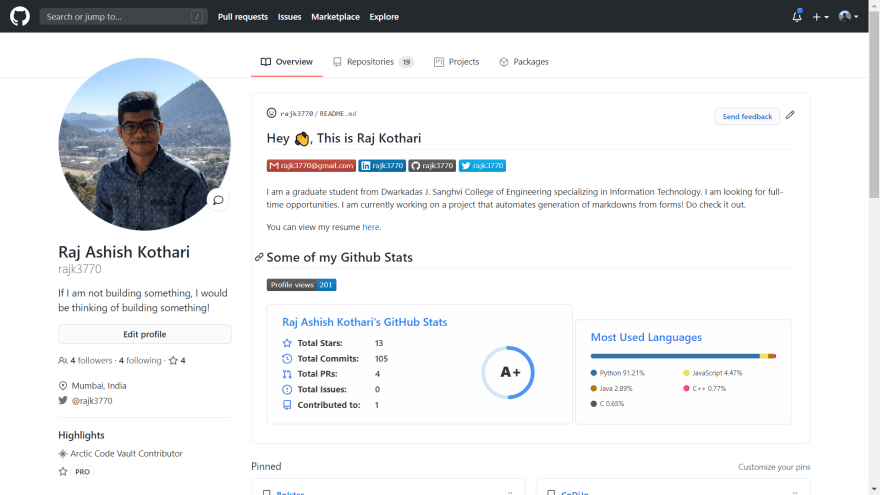Open the resume 'here' link
The height and width of the screenshot is (495, 880).
(371, 227)
